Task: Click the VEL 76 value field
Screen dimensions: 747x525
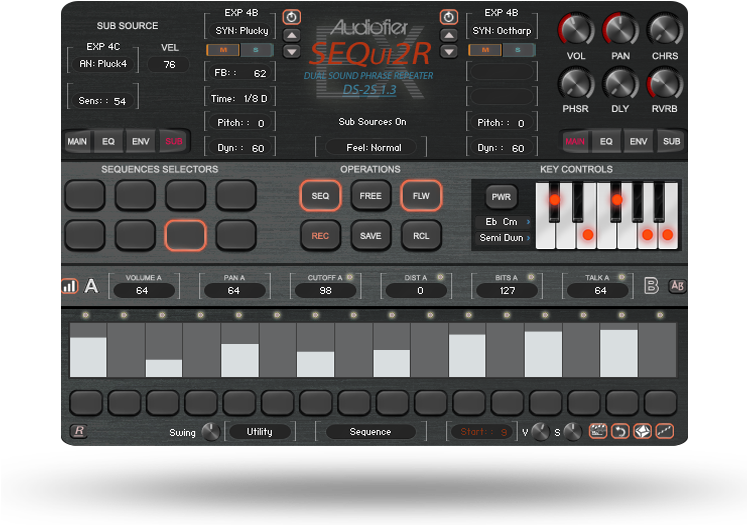Action: [x=169, y=64]
